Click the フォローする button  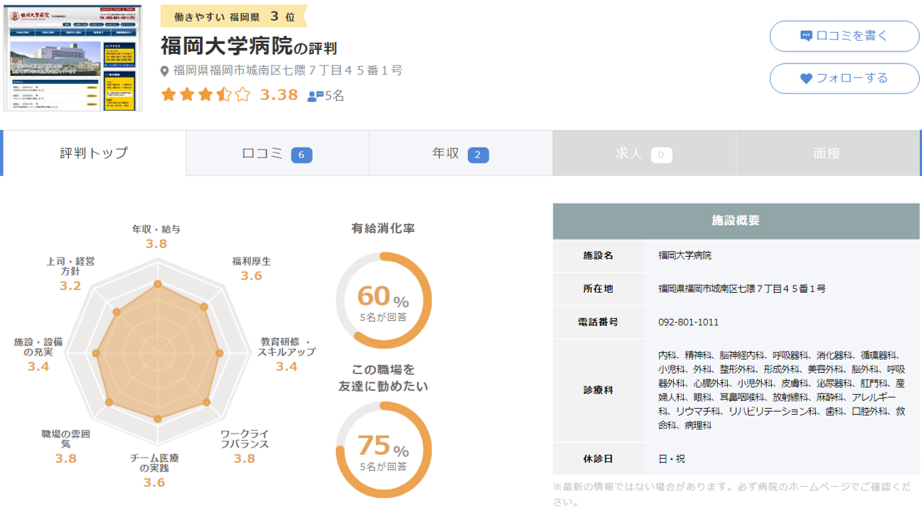click(x=844, y=78)
